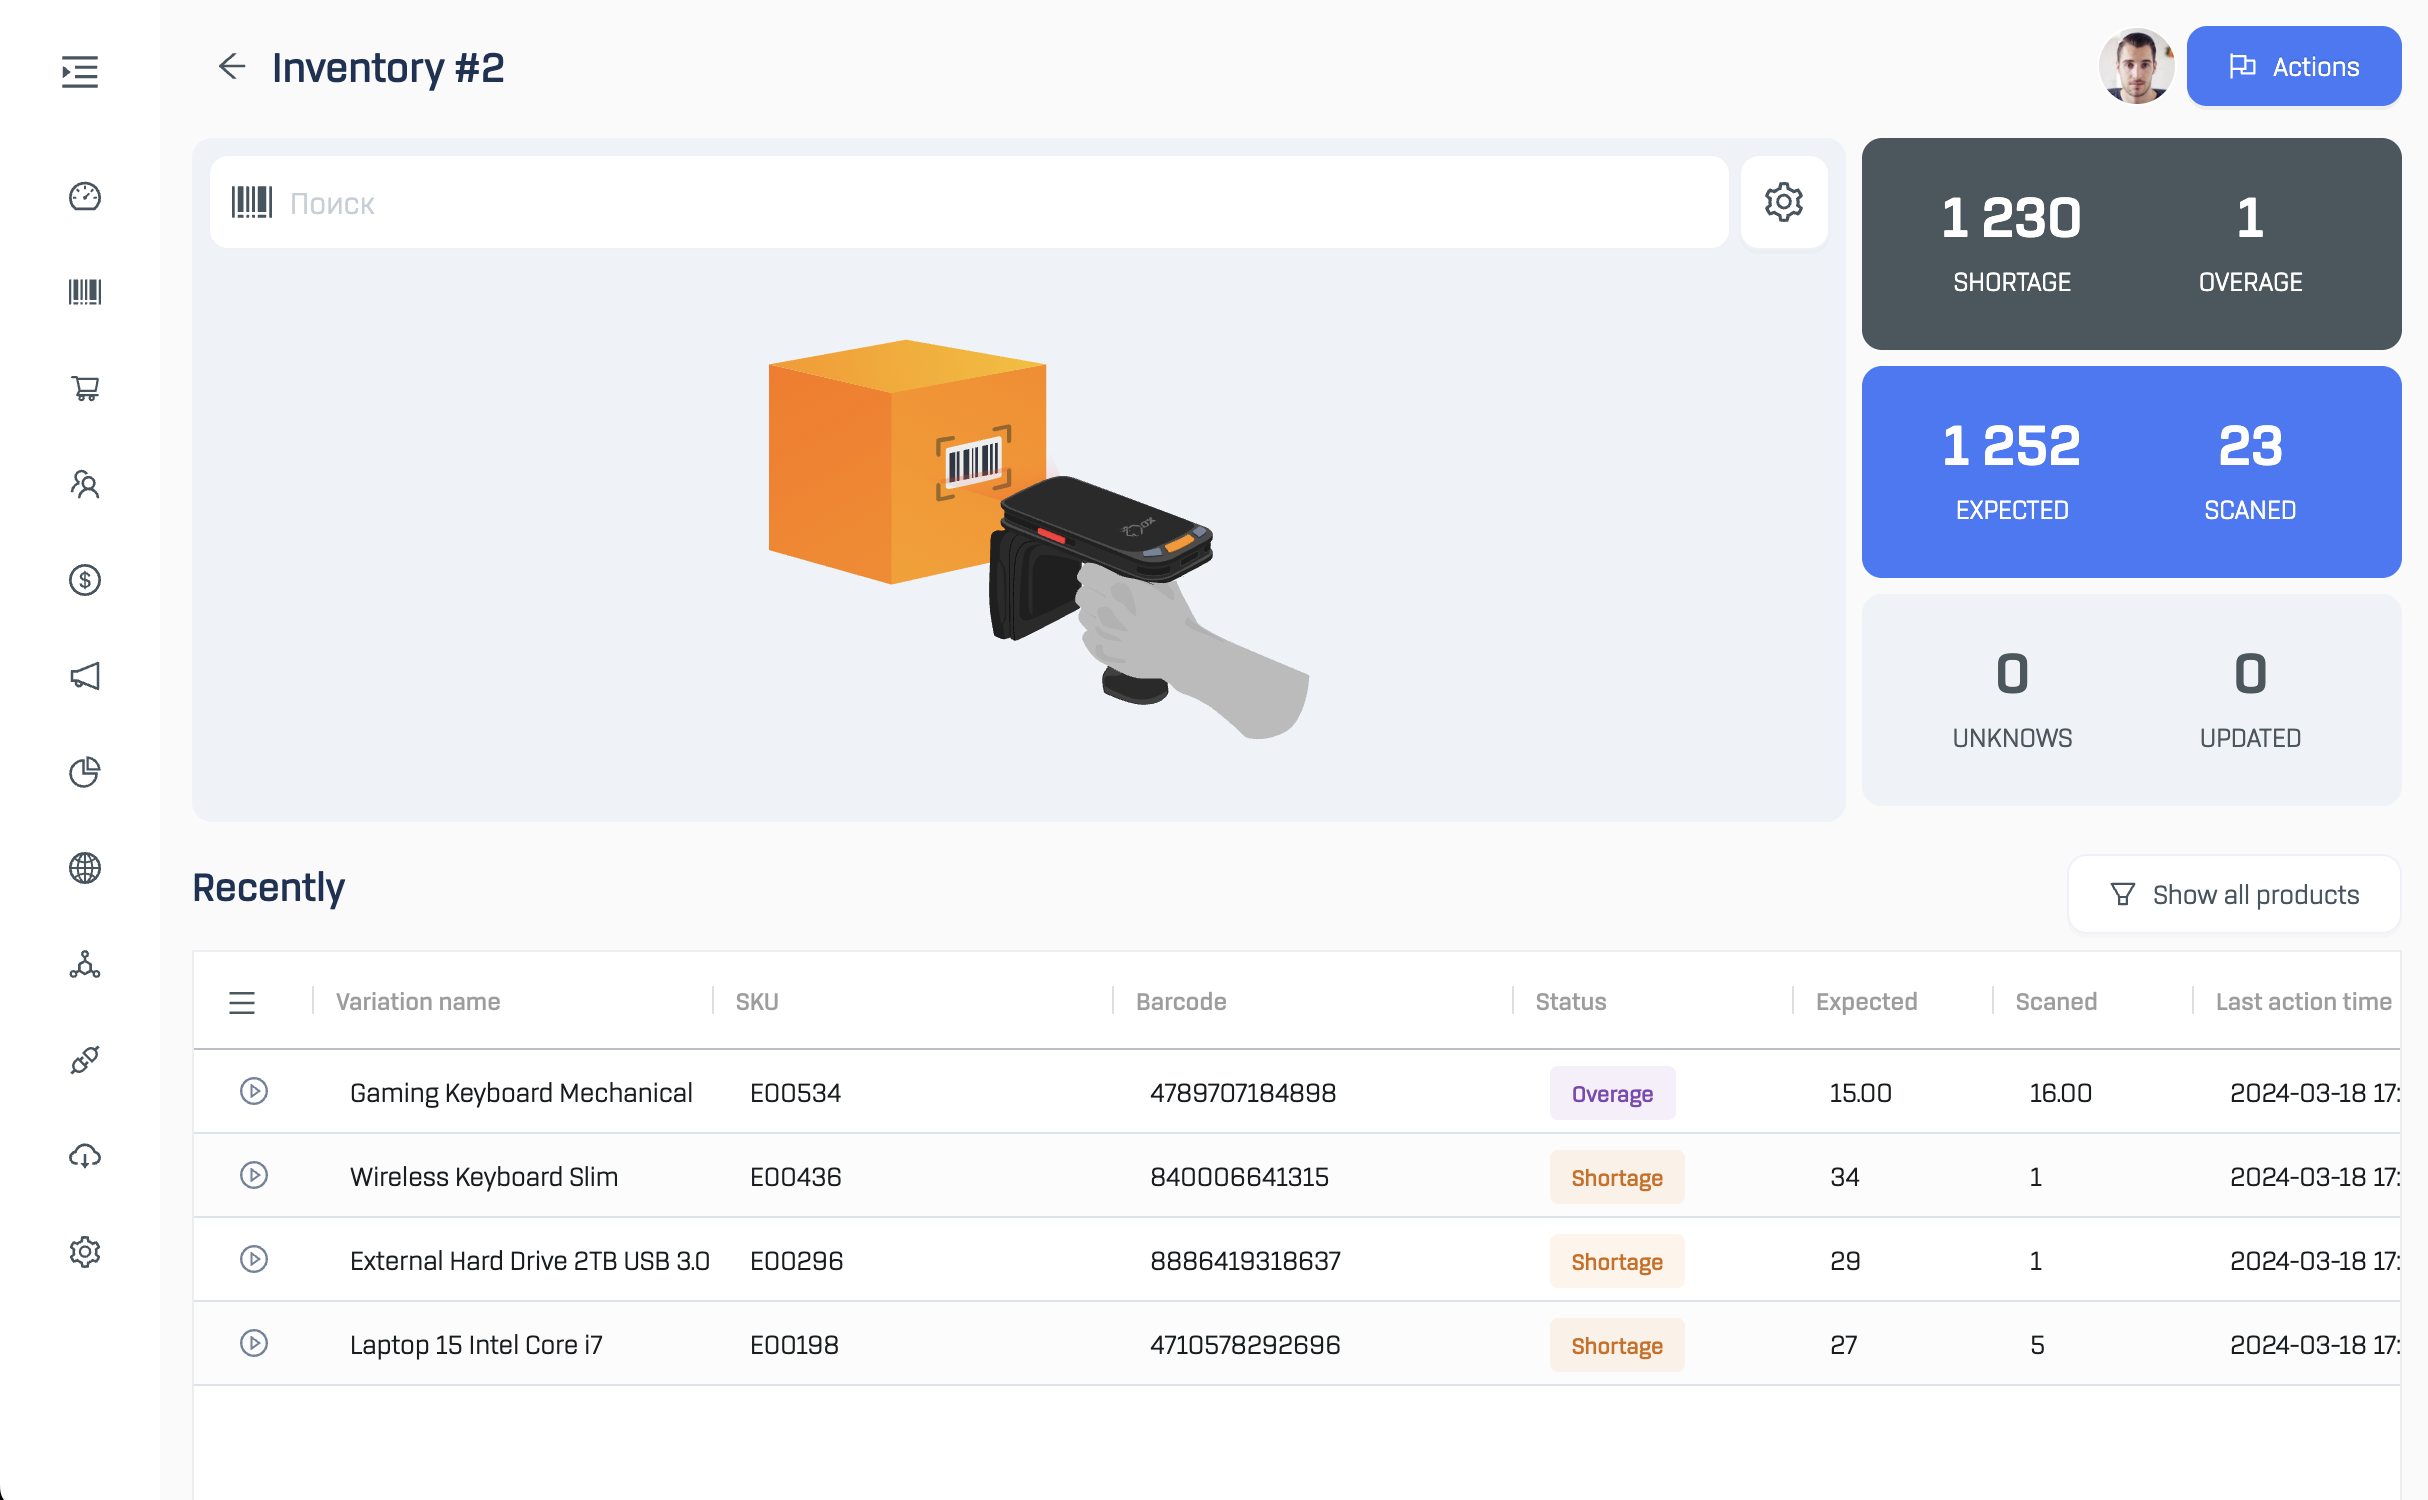
Task: Click Show all products filter button
Action: [2234, 894]
